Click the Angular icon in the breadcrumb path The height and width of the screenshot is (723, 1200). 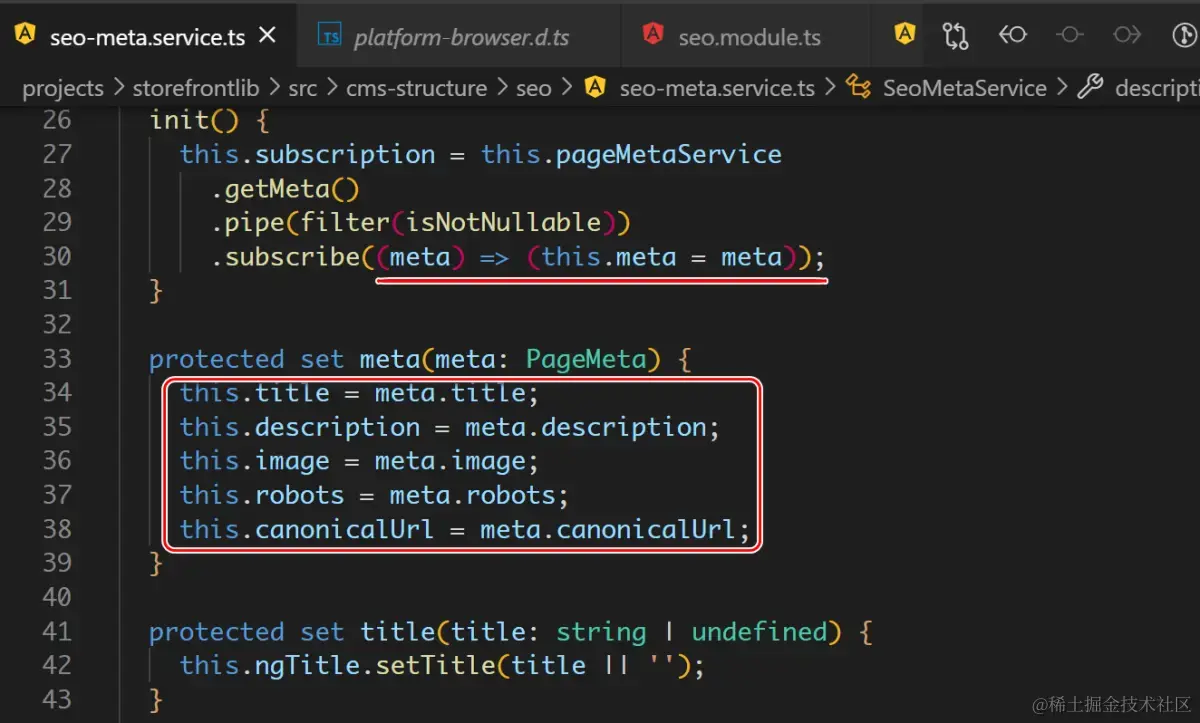[595, 87]
